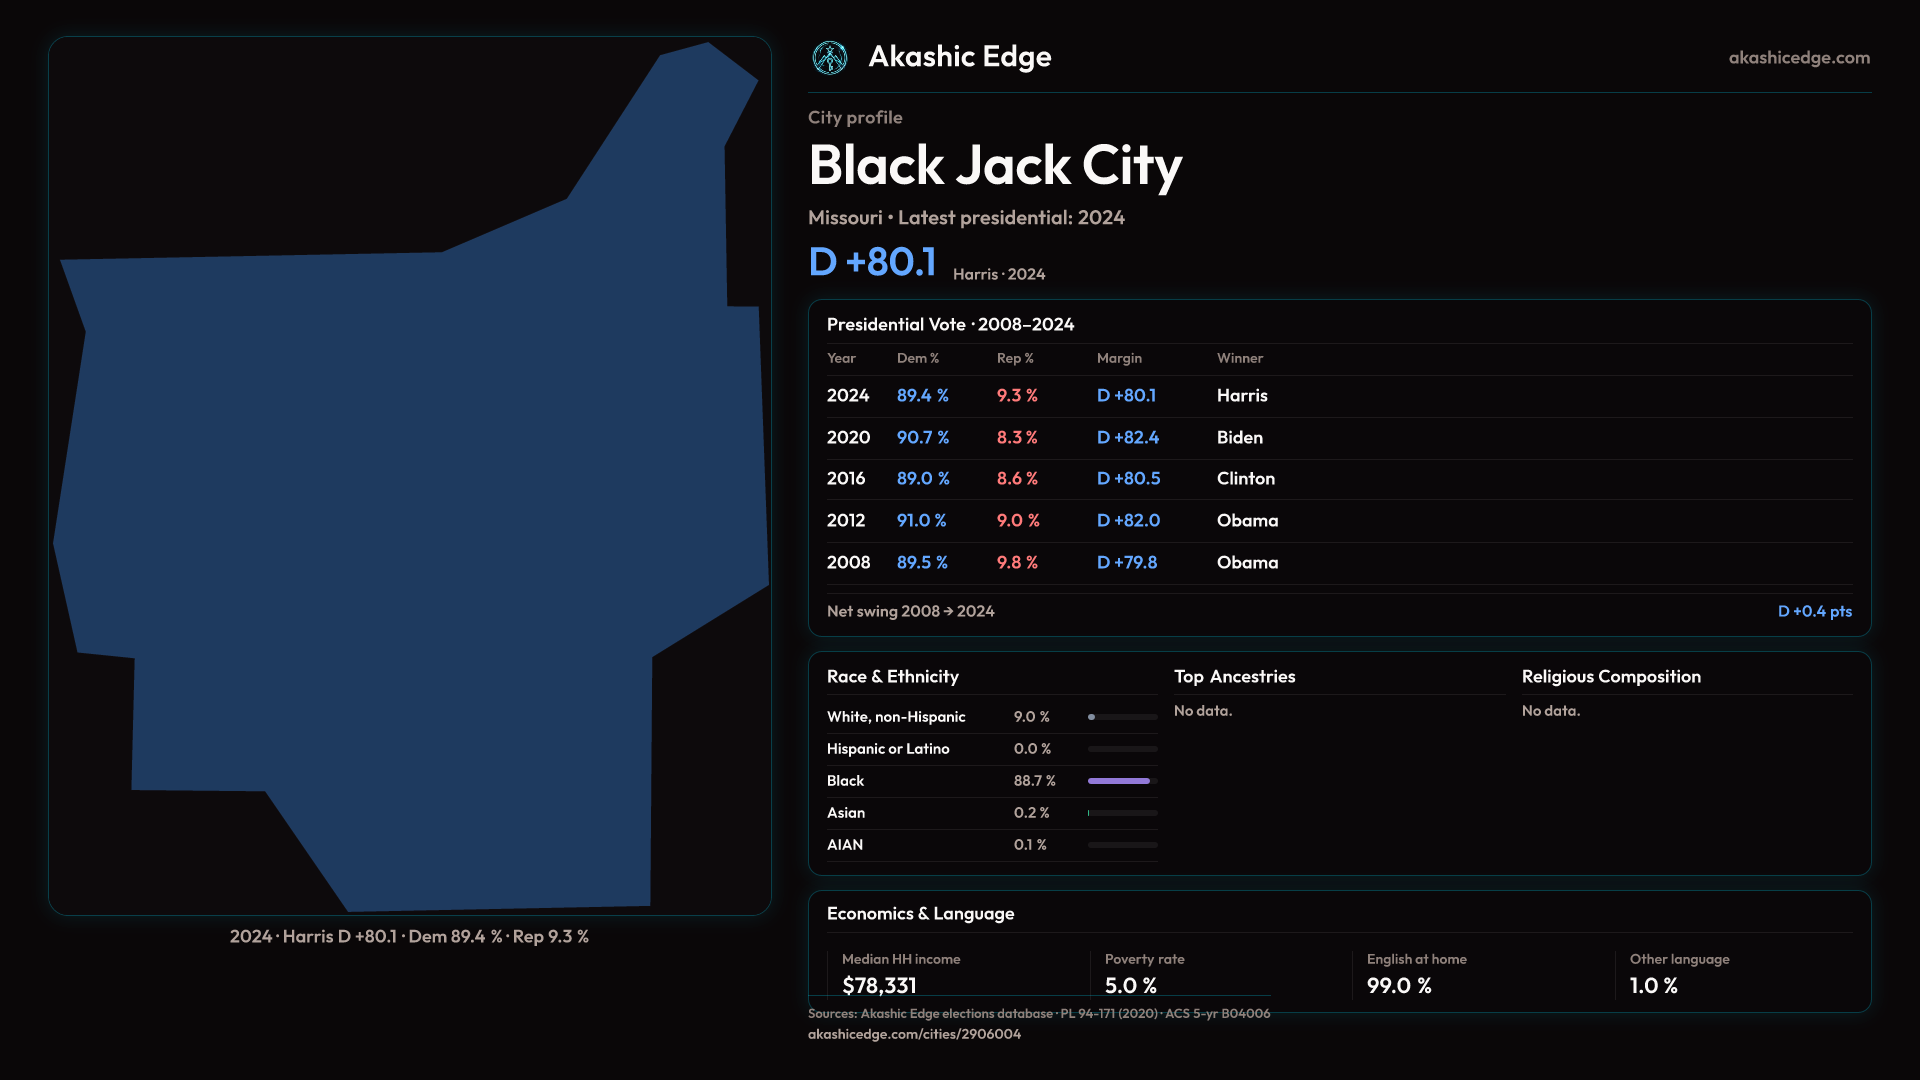The image size is (1920, 1080).
Task: Click the White, non-Hispanic percentage bar
Action: point(1122,717)
